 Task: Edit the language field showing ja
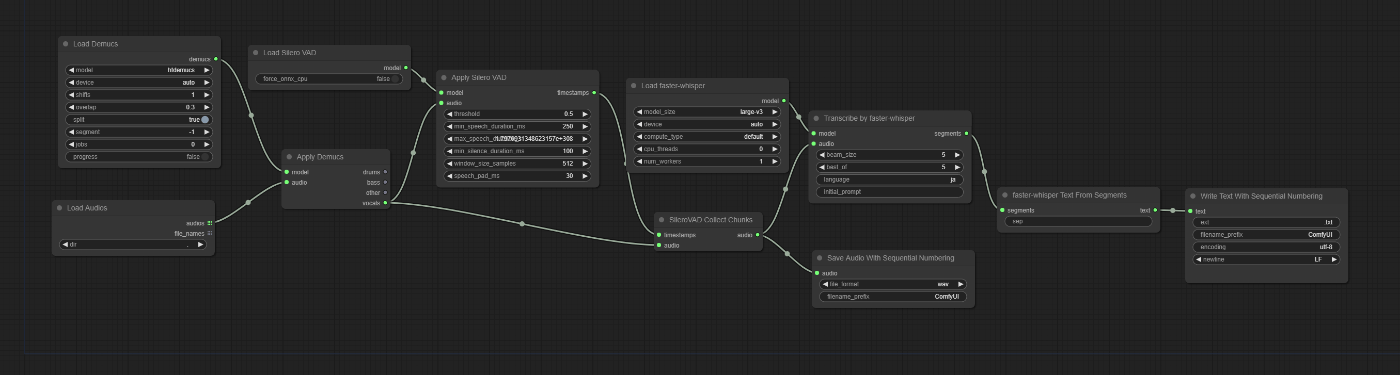point(891,179)
